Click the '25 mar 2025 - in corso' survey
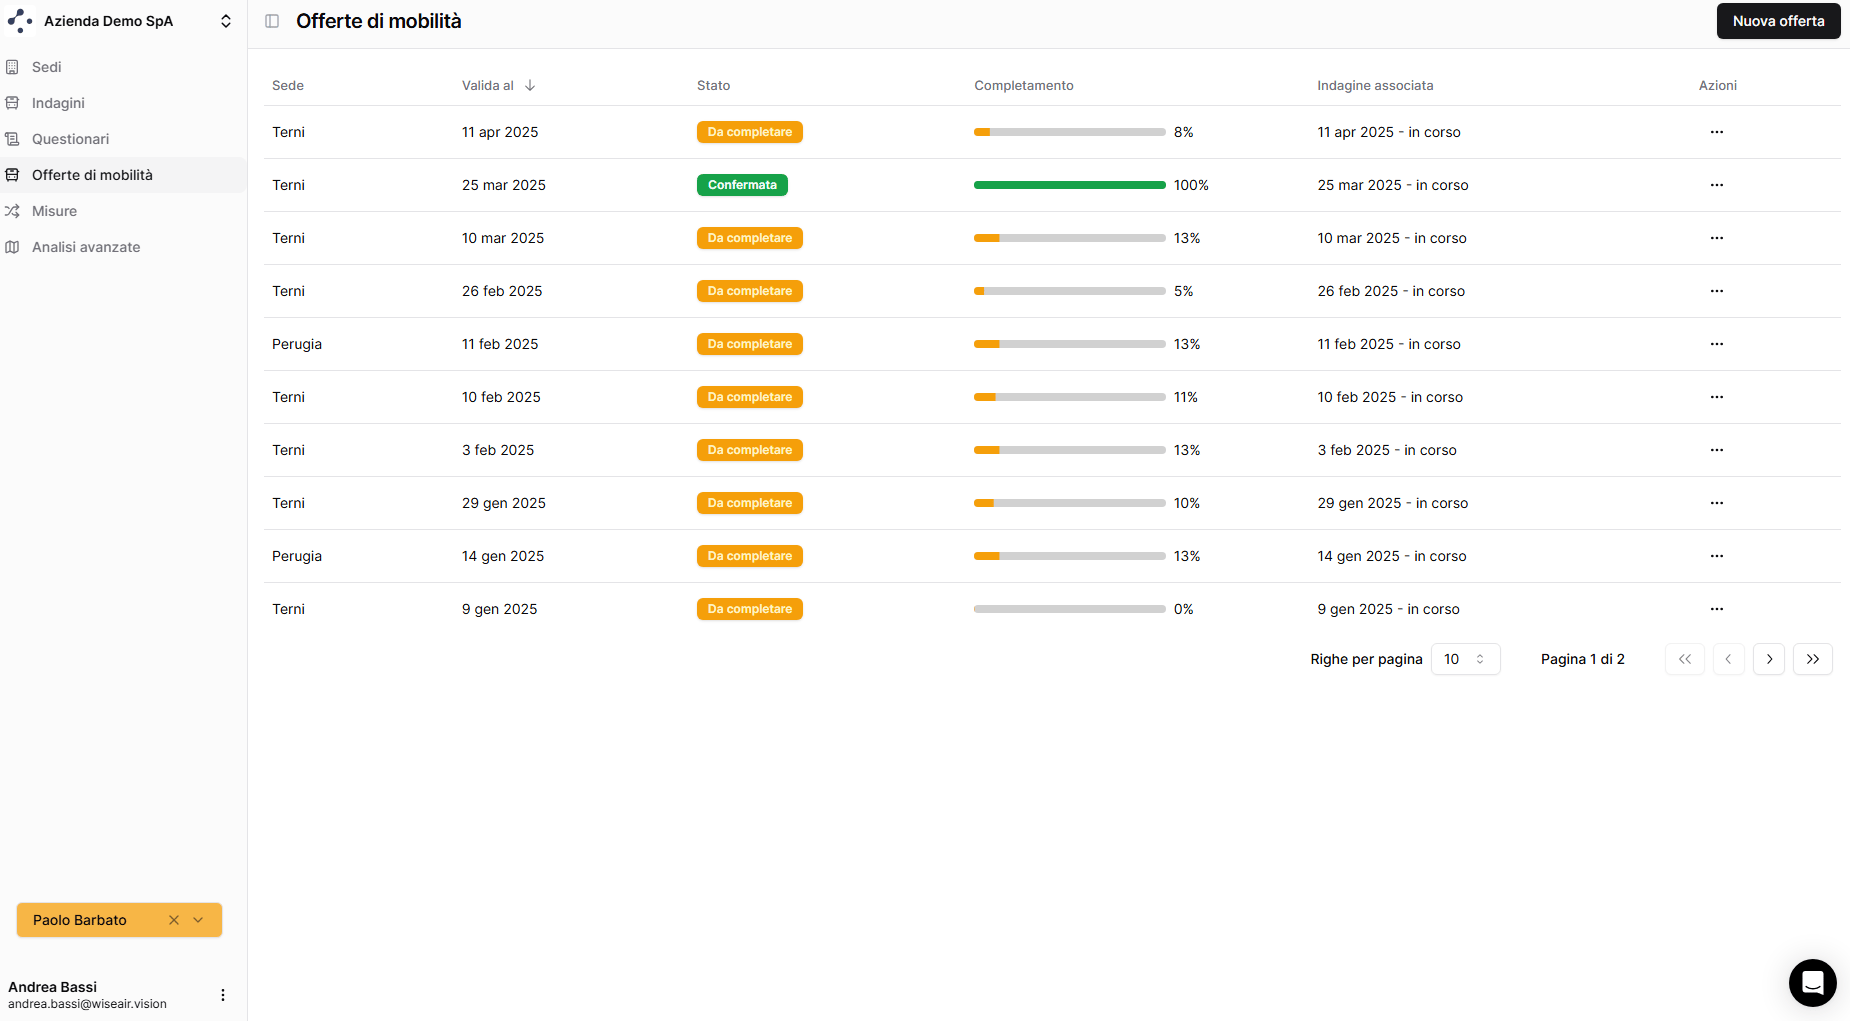This screenshot has width=1850, height=1021. click(x=1393, y=185)
